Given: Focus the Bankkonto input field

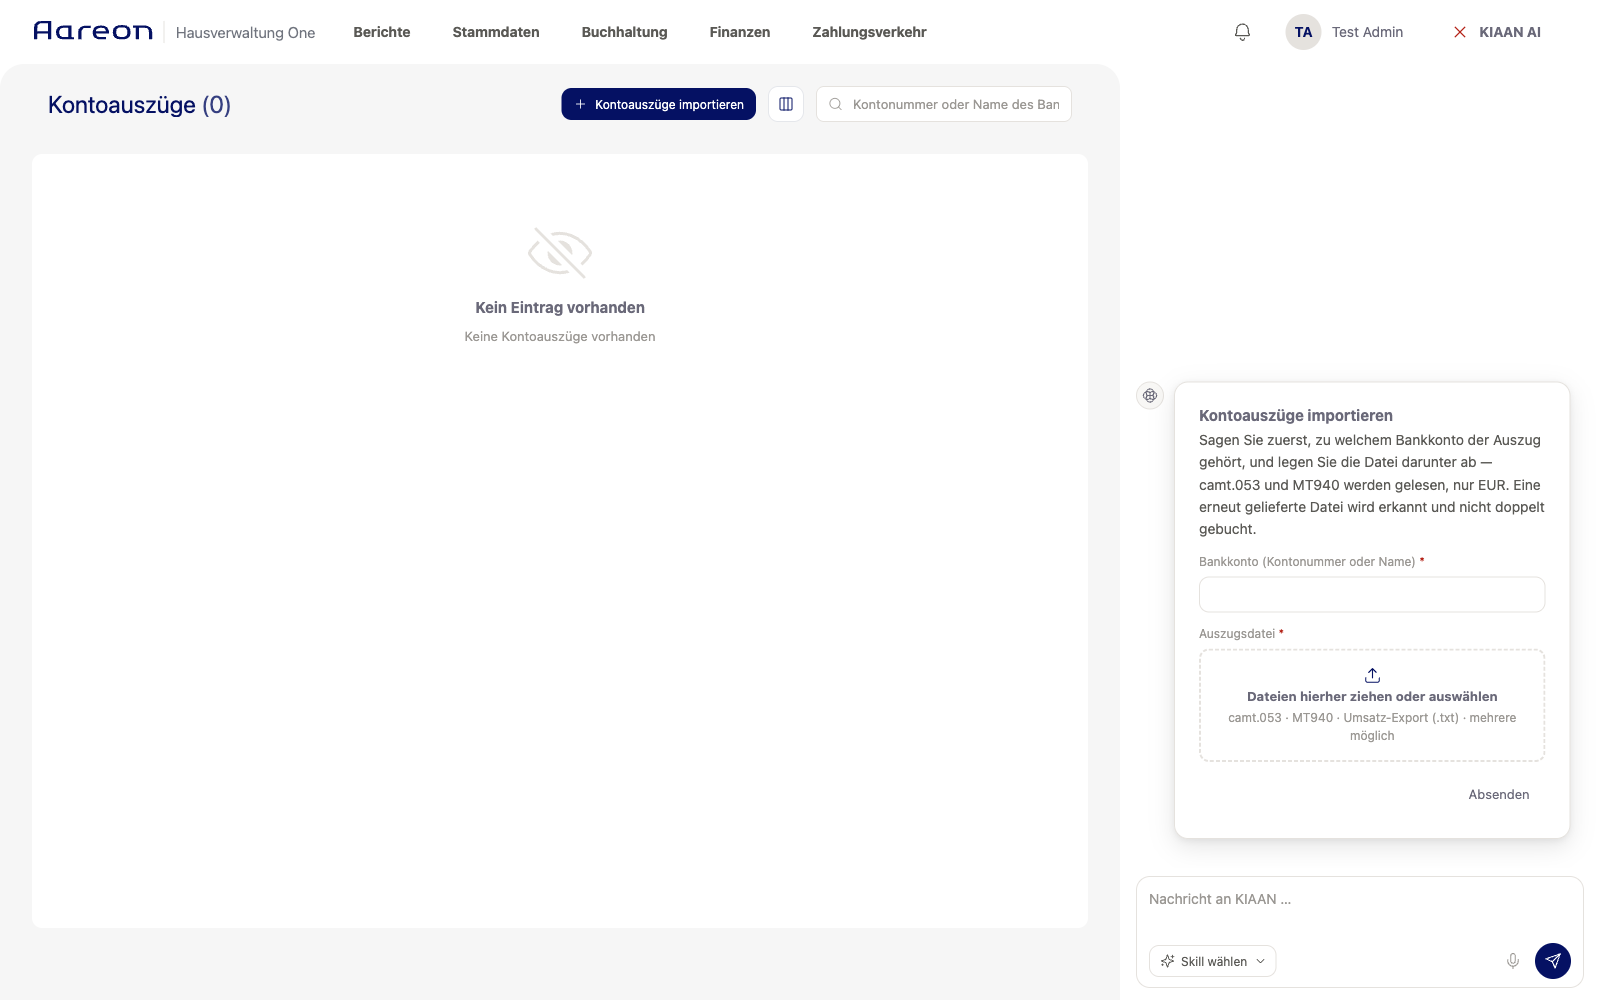Looking at the screenshot, I should tap(1372, 594).
